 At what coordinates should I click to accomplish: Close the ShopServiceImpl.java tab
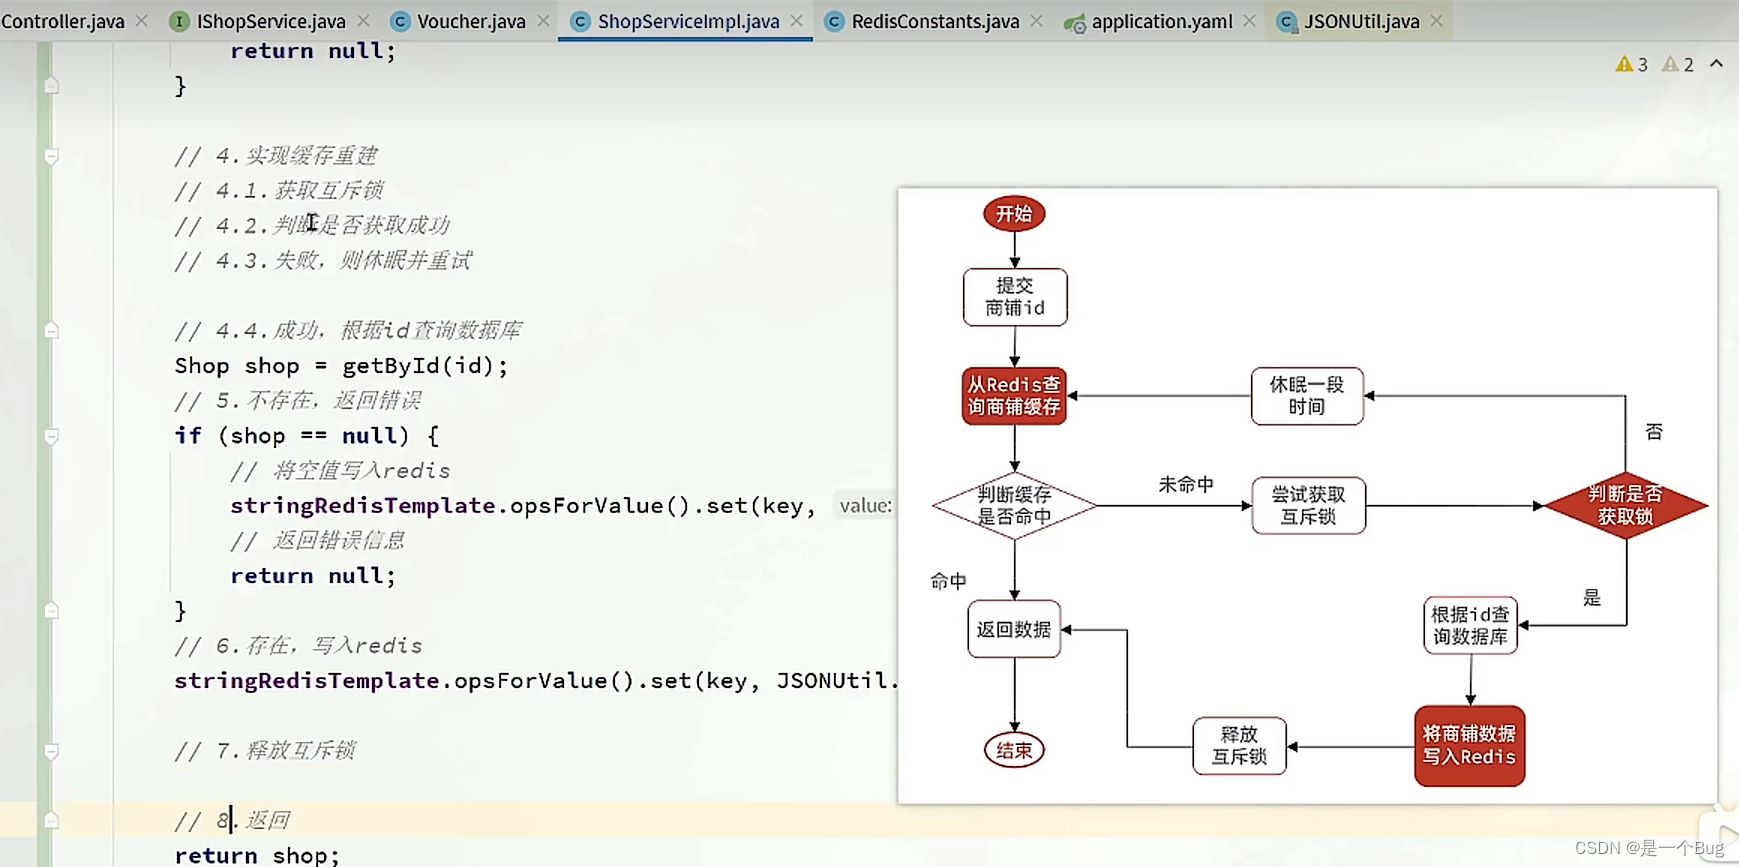point(796,21)
